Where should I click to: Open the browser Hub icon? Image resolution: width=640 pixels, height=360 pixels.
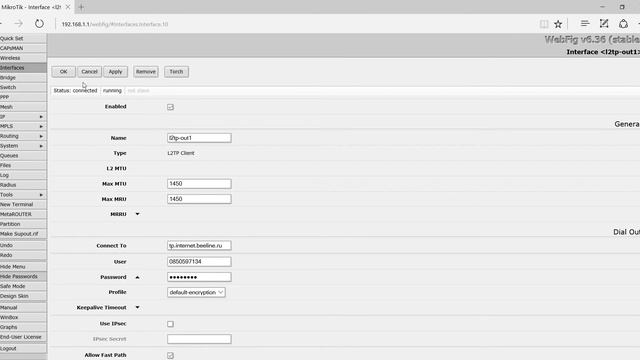pyautogui.click(x=585, y=24)
